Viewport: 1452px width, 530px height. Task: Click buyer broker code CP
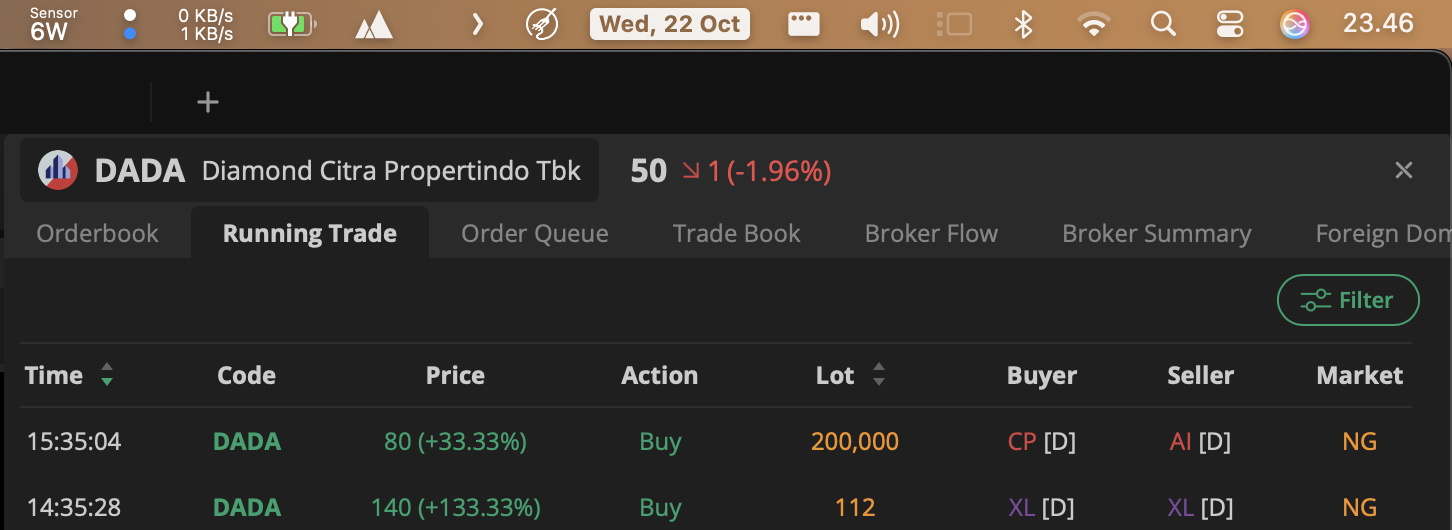coord(1022,441)
